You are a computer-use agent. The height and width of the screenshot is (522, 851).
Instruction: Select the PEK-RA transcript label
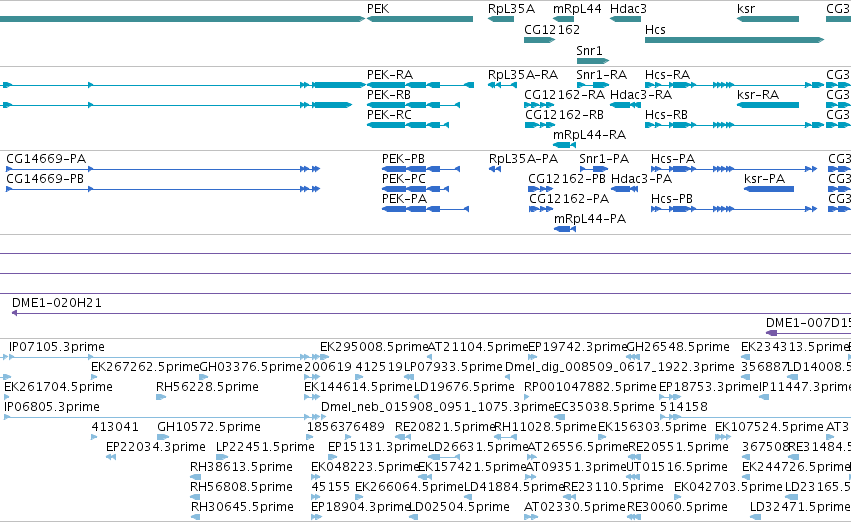[390, 74]
